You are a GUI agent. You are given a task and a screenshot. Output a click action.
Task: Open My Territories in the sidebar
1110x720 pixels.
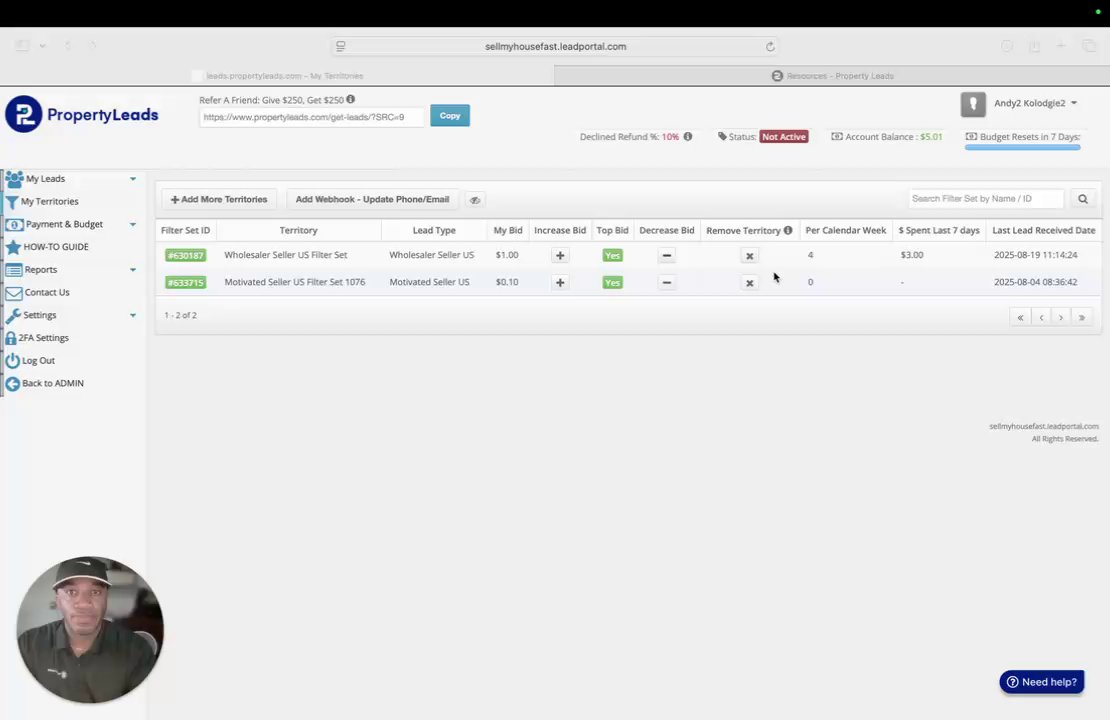coord(49,202)
